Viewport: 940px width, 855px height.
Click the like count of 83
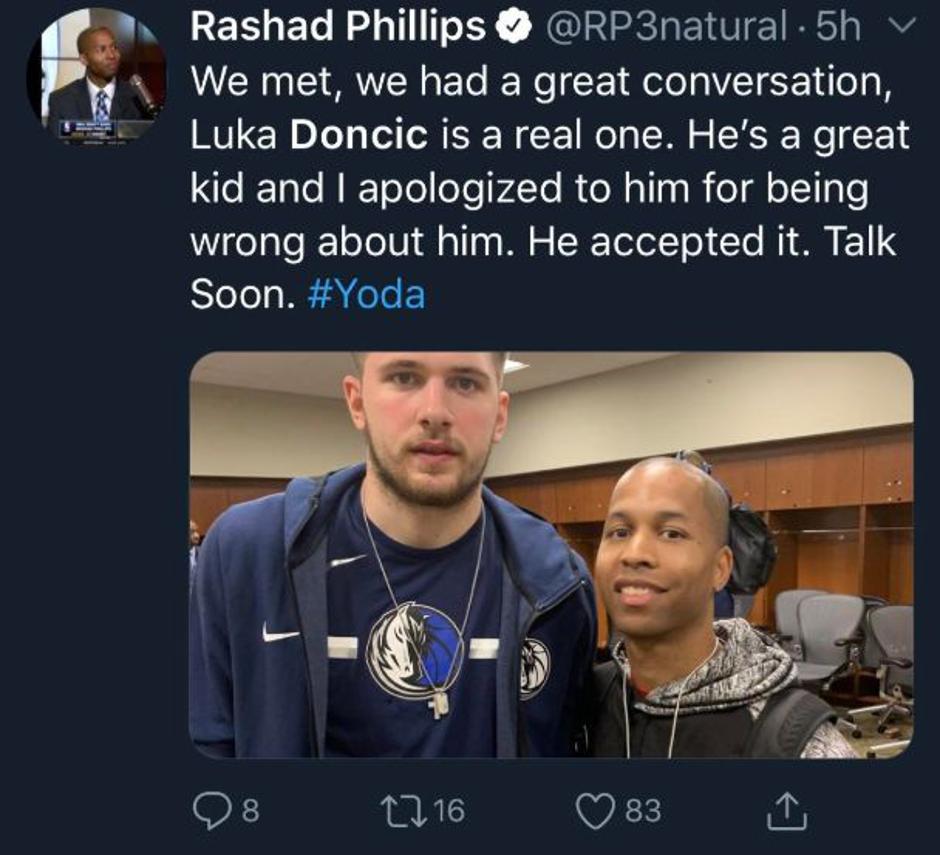click(643, 809)
